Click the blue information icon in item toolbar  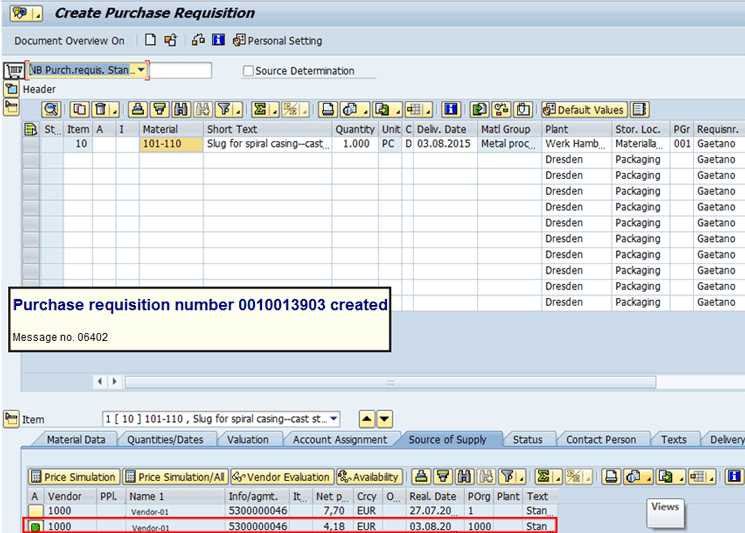(450, 110)
